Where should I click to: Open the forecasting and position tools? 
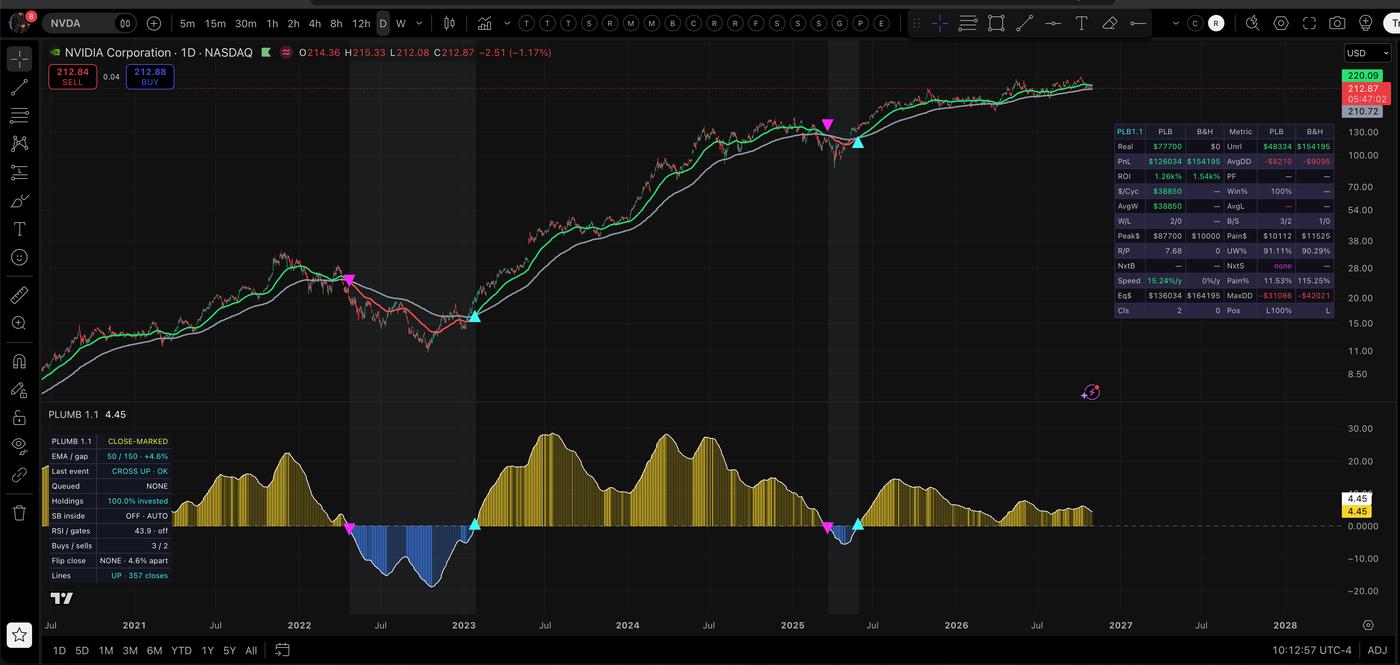[19, 173]
